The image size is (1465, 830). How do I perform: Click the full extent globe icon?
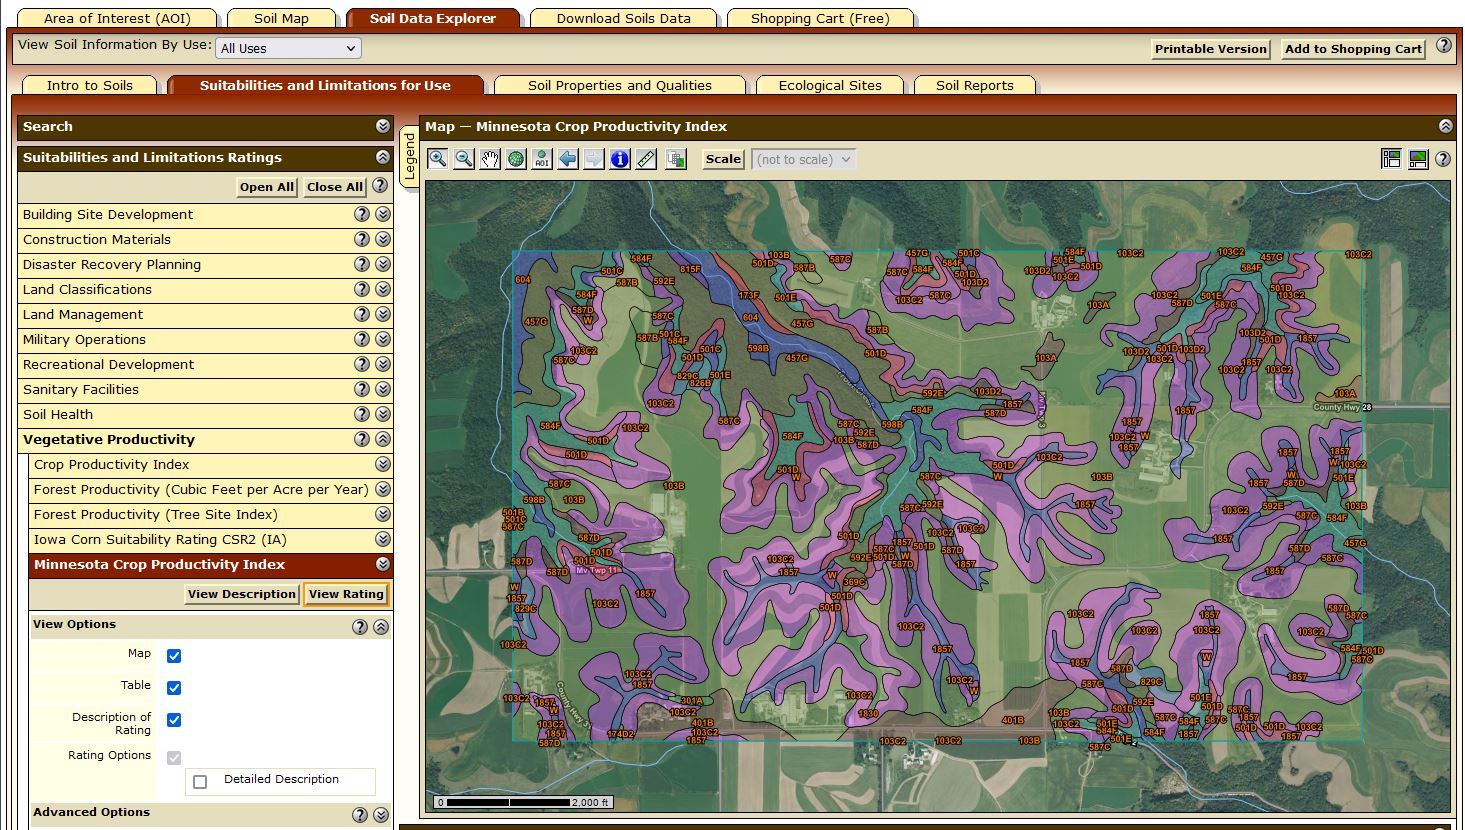coord(516,159)
